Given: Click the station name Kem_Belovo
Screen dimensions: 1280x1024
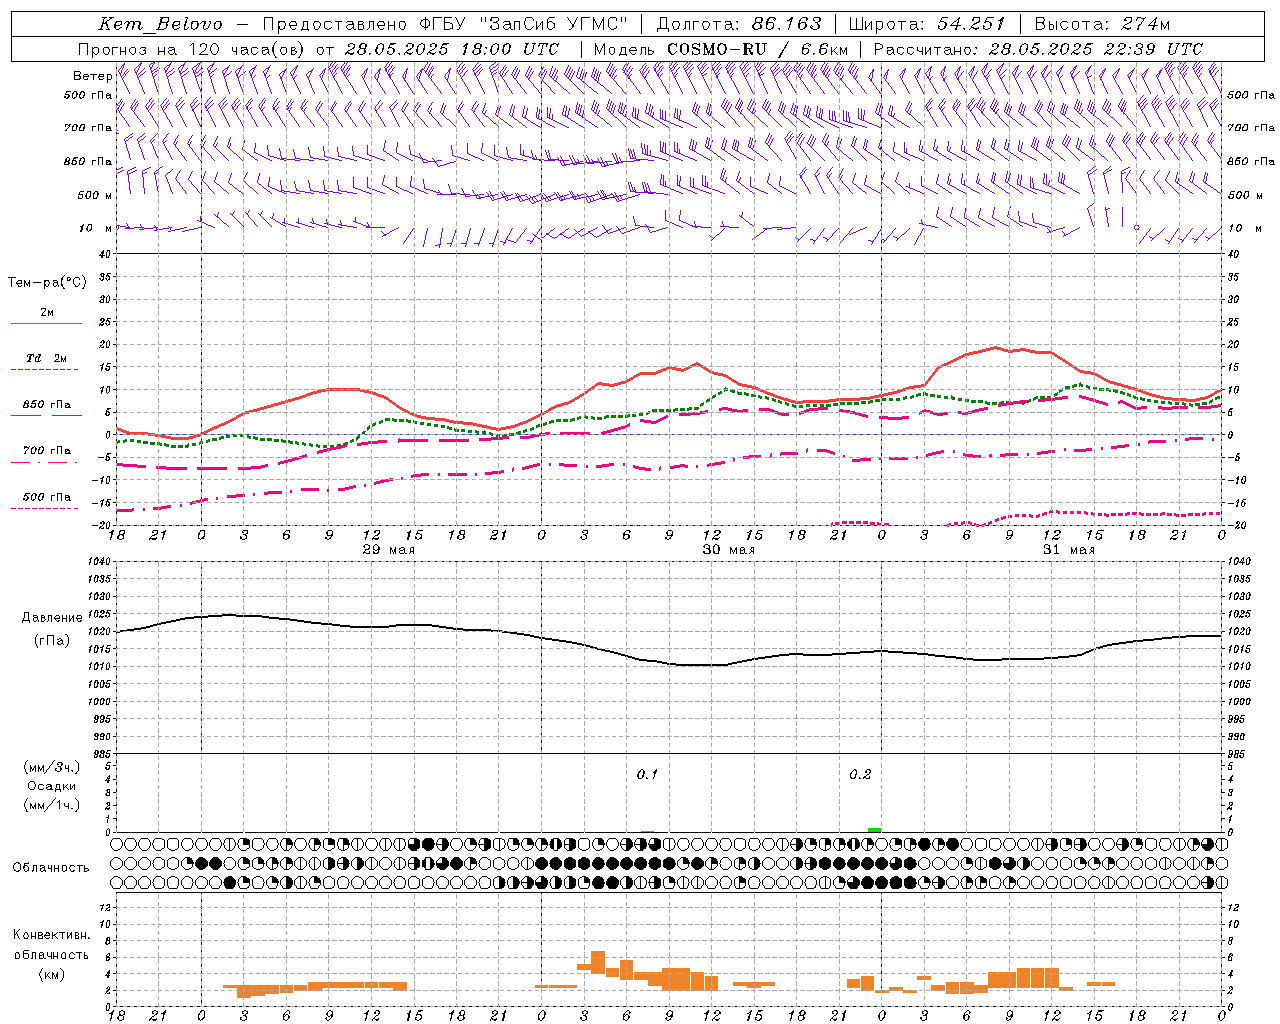Looking at the screenshot, I should click(162, 24).
